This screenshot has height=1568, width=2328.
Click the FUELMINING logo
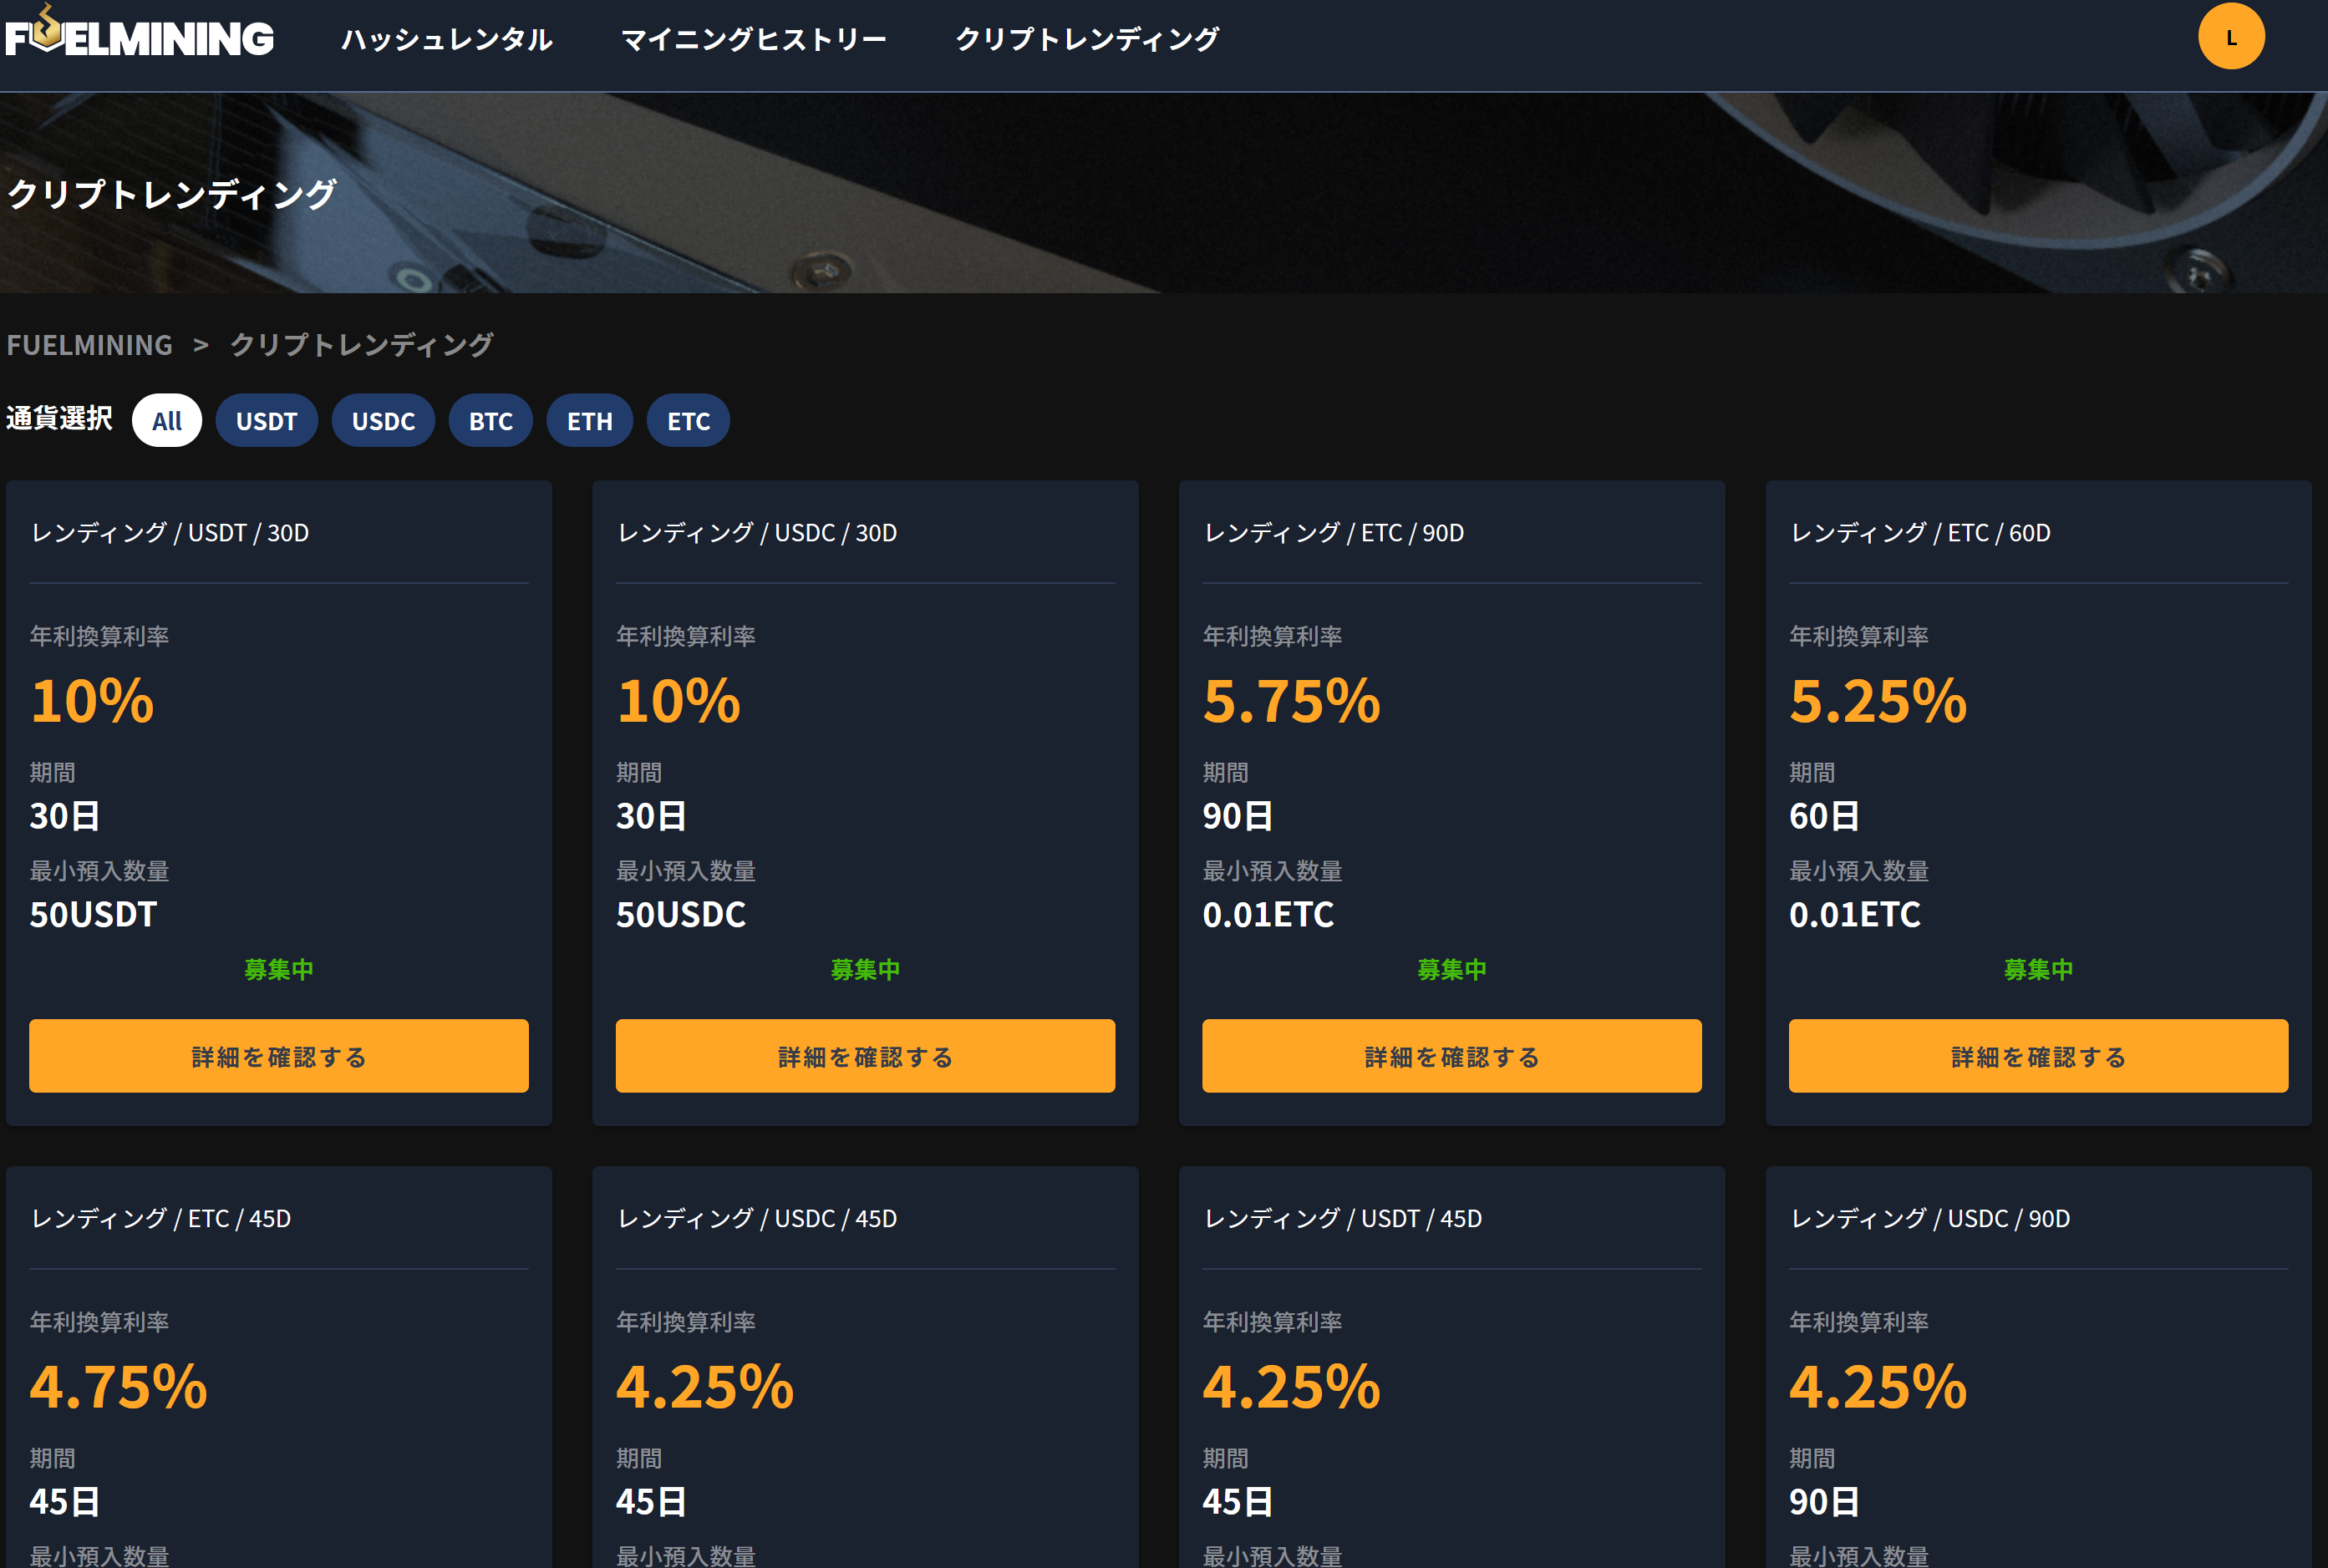click(139, 37)
